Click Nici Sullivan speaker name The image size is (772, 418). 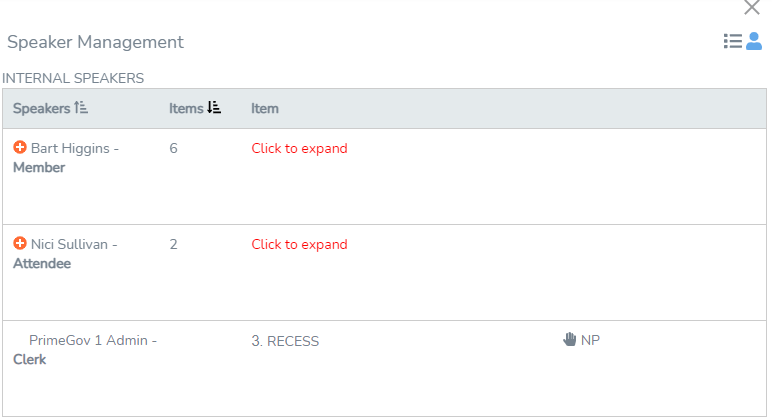click(69, 244)
